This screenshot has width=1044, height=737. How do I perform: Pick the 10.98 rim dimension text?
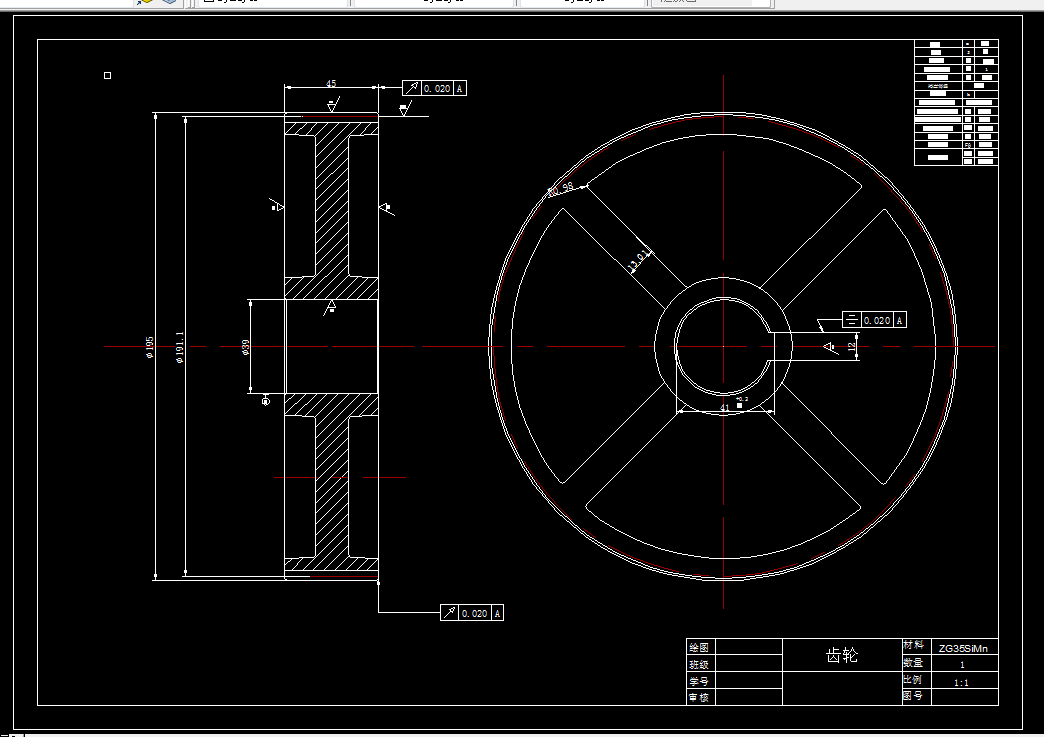tap(561, 190)
